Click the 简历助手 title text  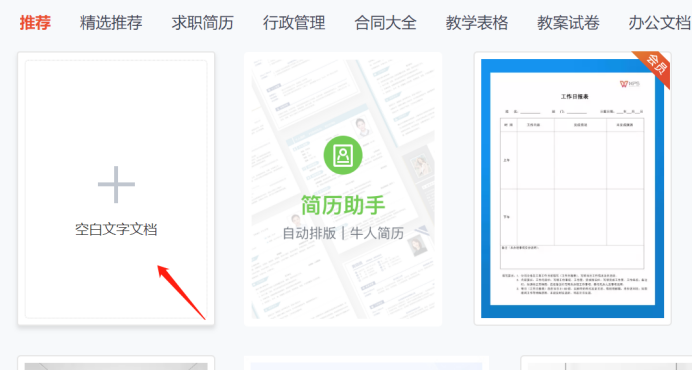(343, 205)
